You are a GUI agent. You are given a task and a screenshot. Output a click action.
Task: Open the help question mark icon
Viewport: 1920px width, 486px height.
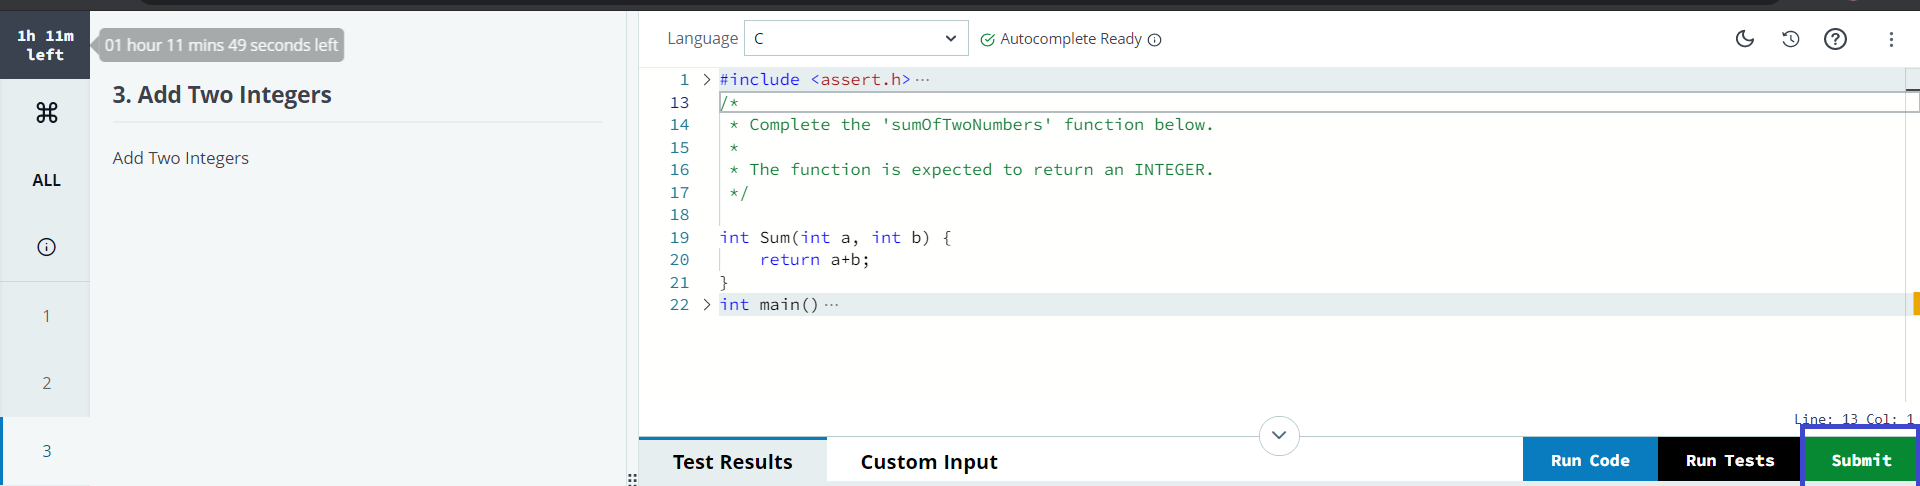coord(1835,39)
